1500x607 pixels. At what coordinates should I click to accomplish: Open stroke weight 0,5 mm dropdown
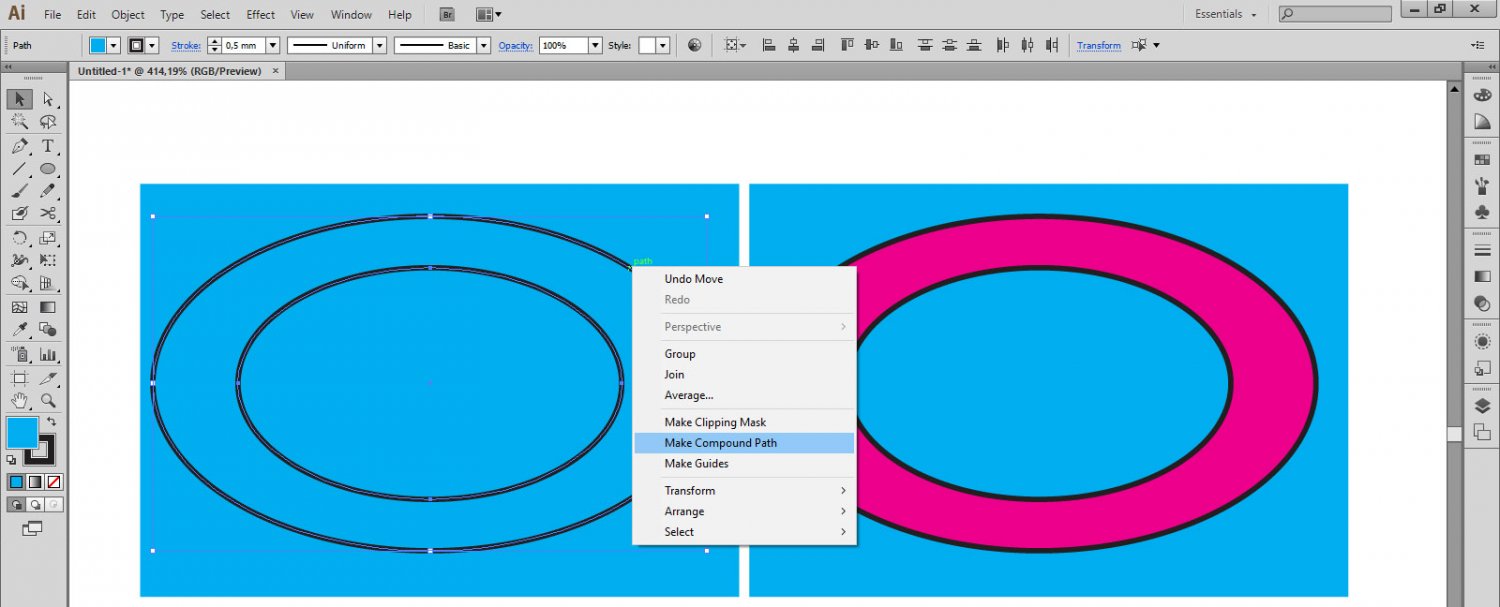272,45
